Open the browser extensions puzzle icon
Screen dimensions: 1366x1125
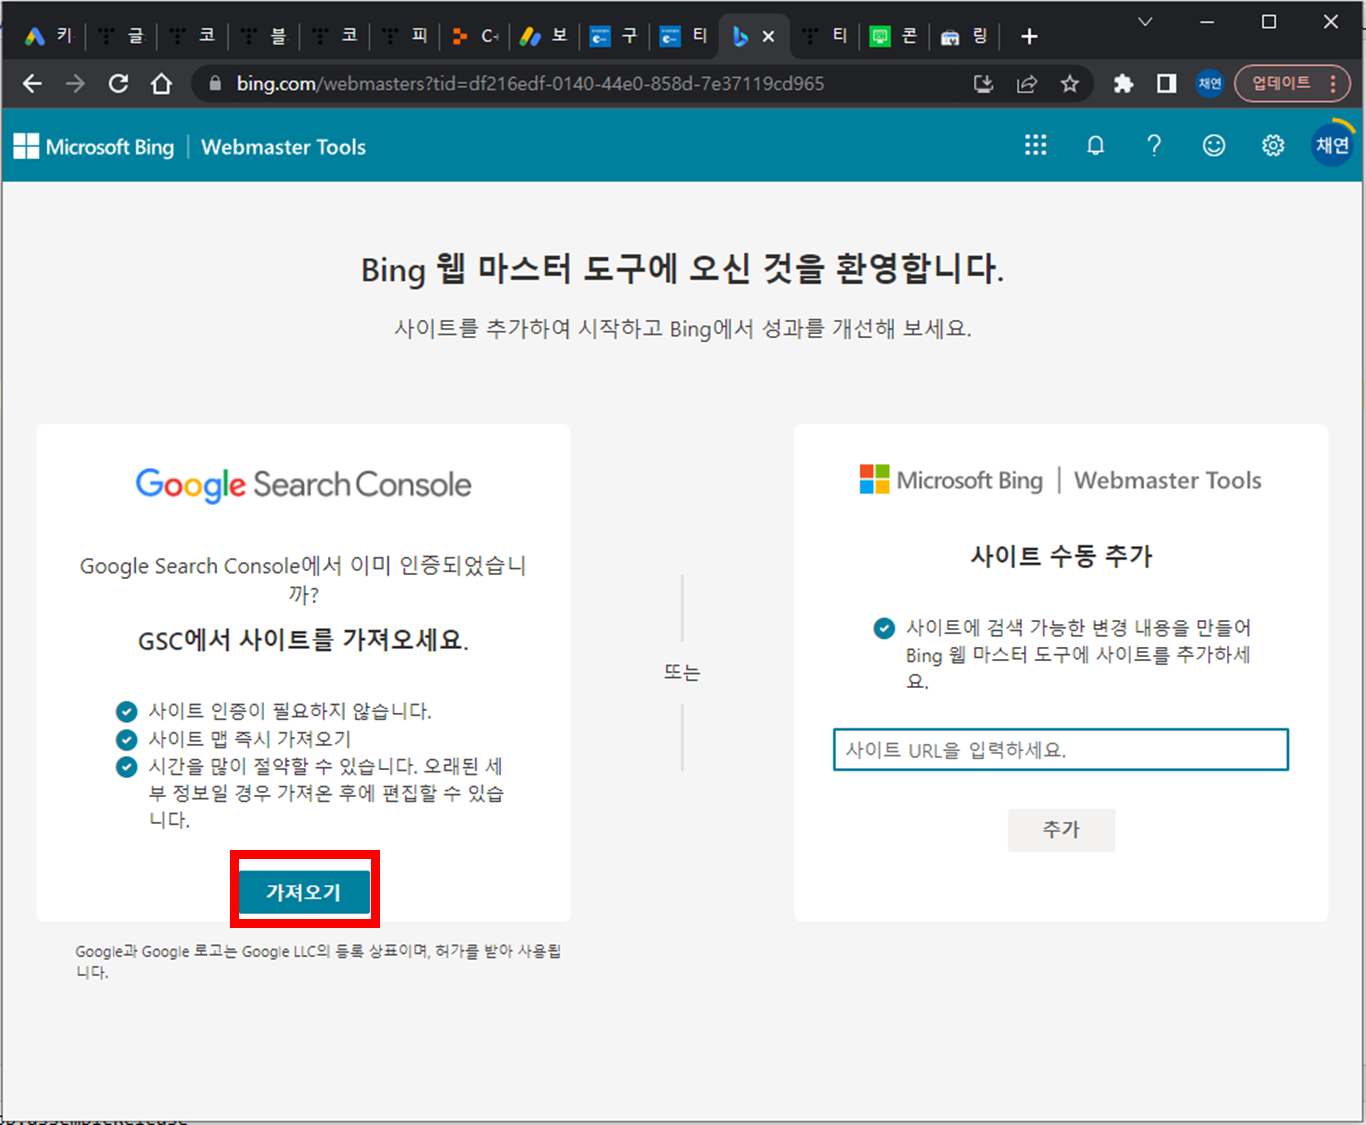click(1123, 84)
